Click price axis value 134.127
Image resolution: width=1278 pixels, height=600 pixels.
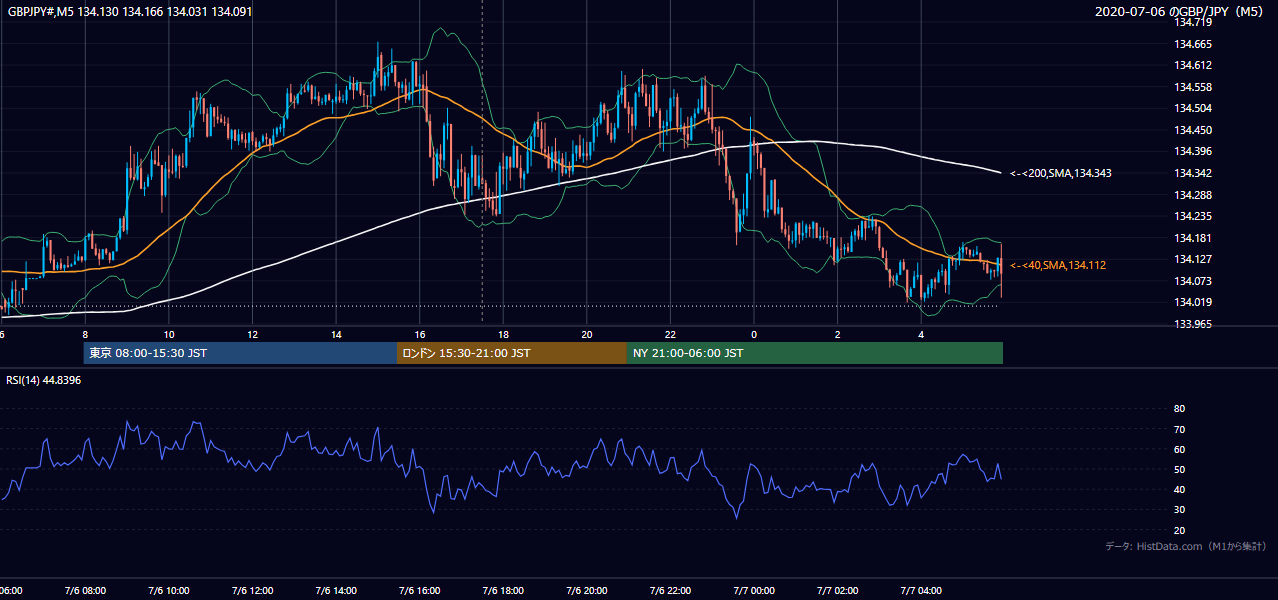(1192, 259)
